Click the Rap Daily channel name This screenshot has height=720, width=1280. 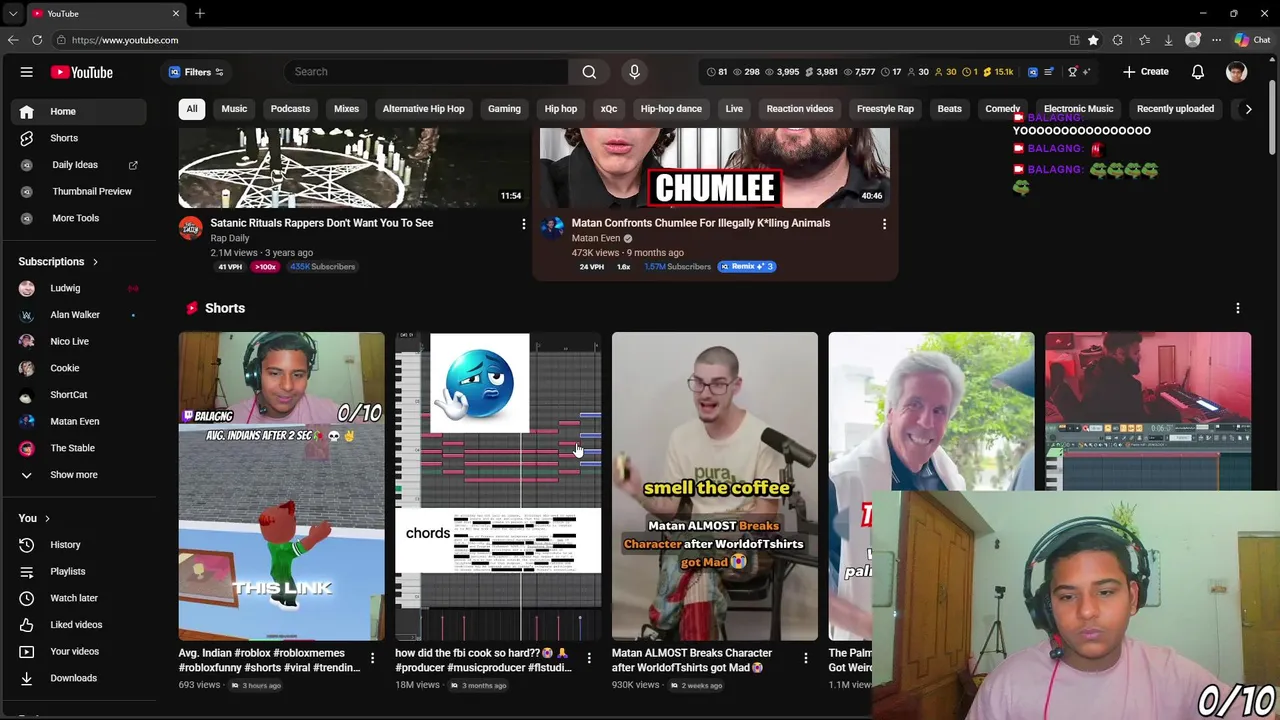pos(230,238)
